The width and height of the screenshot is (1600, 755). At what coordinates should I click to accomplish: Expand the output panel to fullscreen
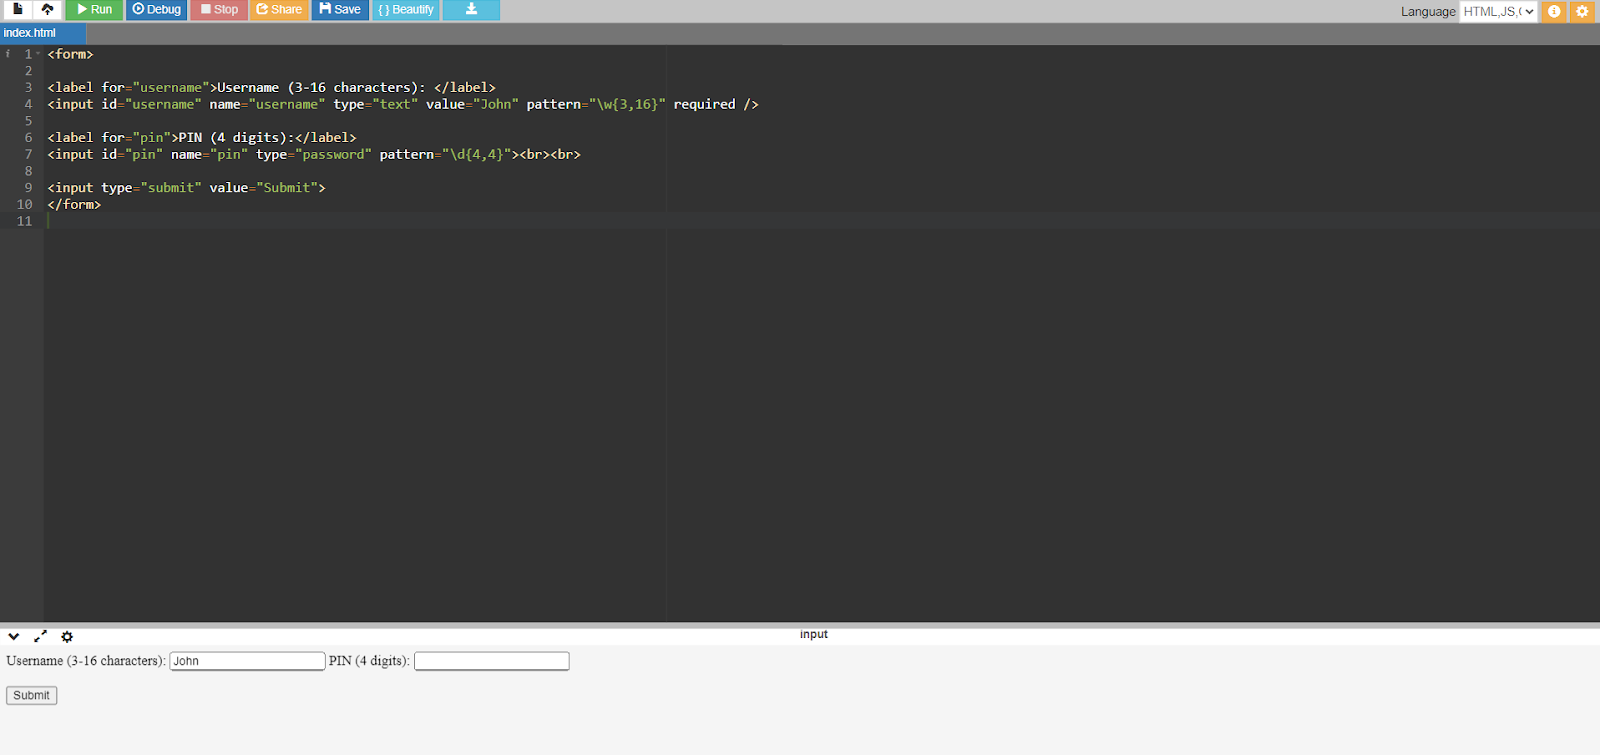[40, 636]
